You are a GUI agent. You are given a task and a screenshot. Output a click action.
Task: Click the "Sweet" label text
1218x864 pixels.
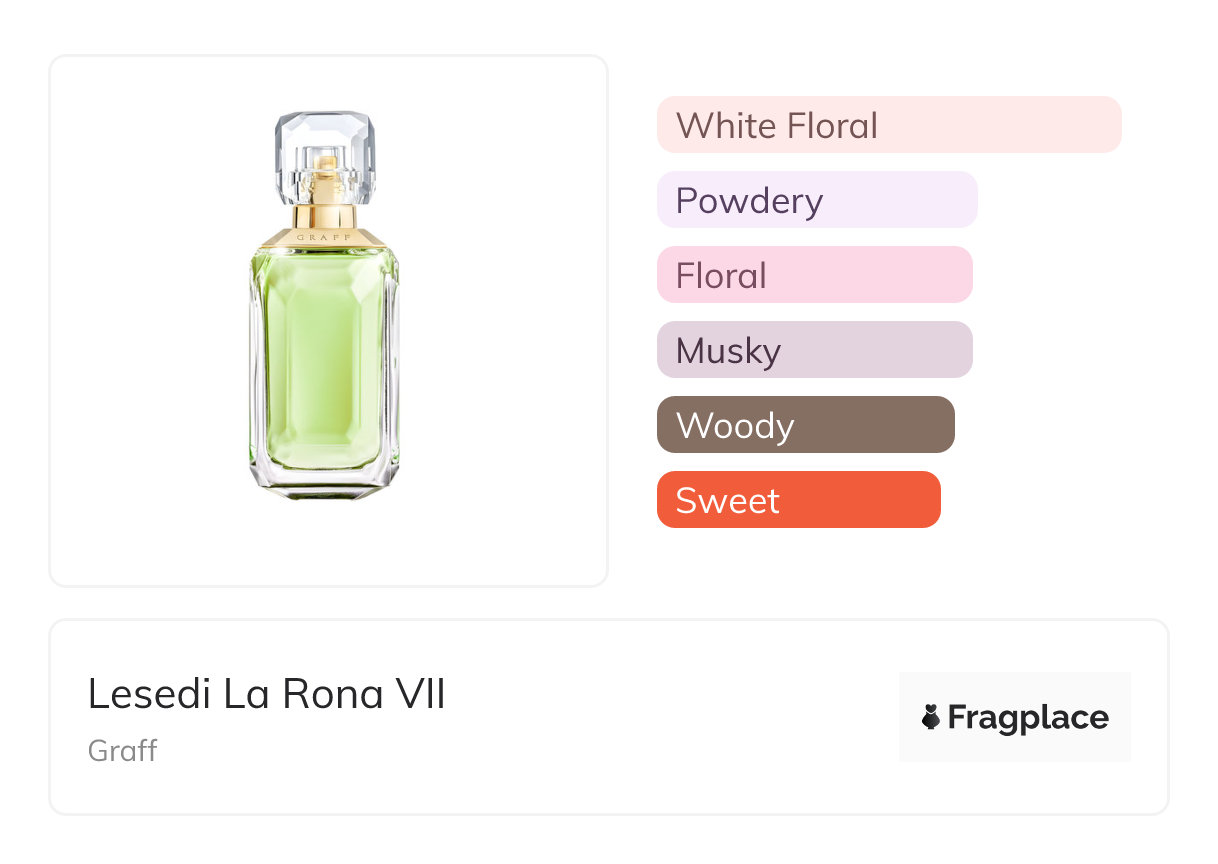[727, 500]
